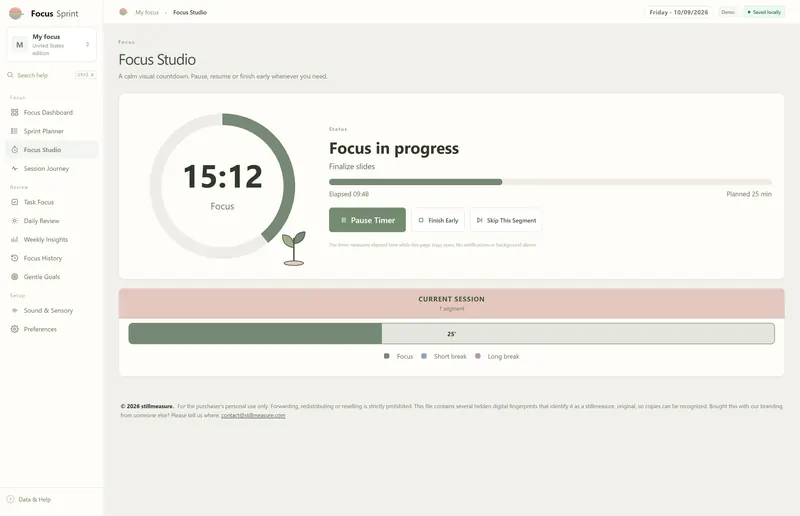The height and width of the screenshot is (516, 800).
Task: Go to Focus Dashboard page
Action: [x=52, y=112]
